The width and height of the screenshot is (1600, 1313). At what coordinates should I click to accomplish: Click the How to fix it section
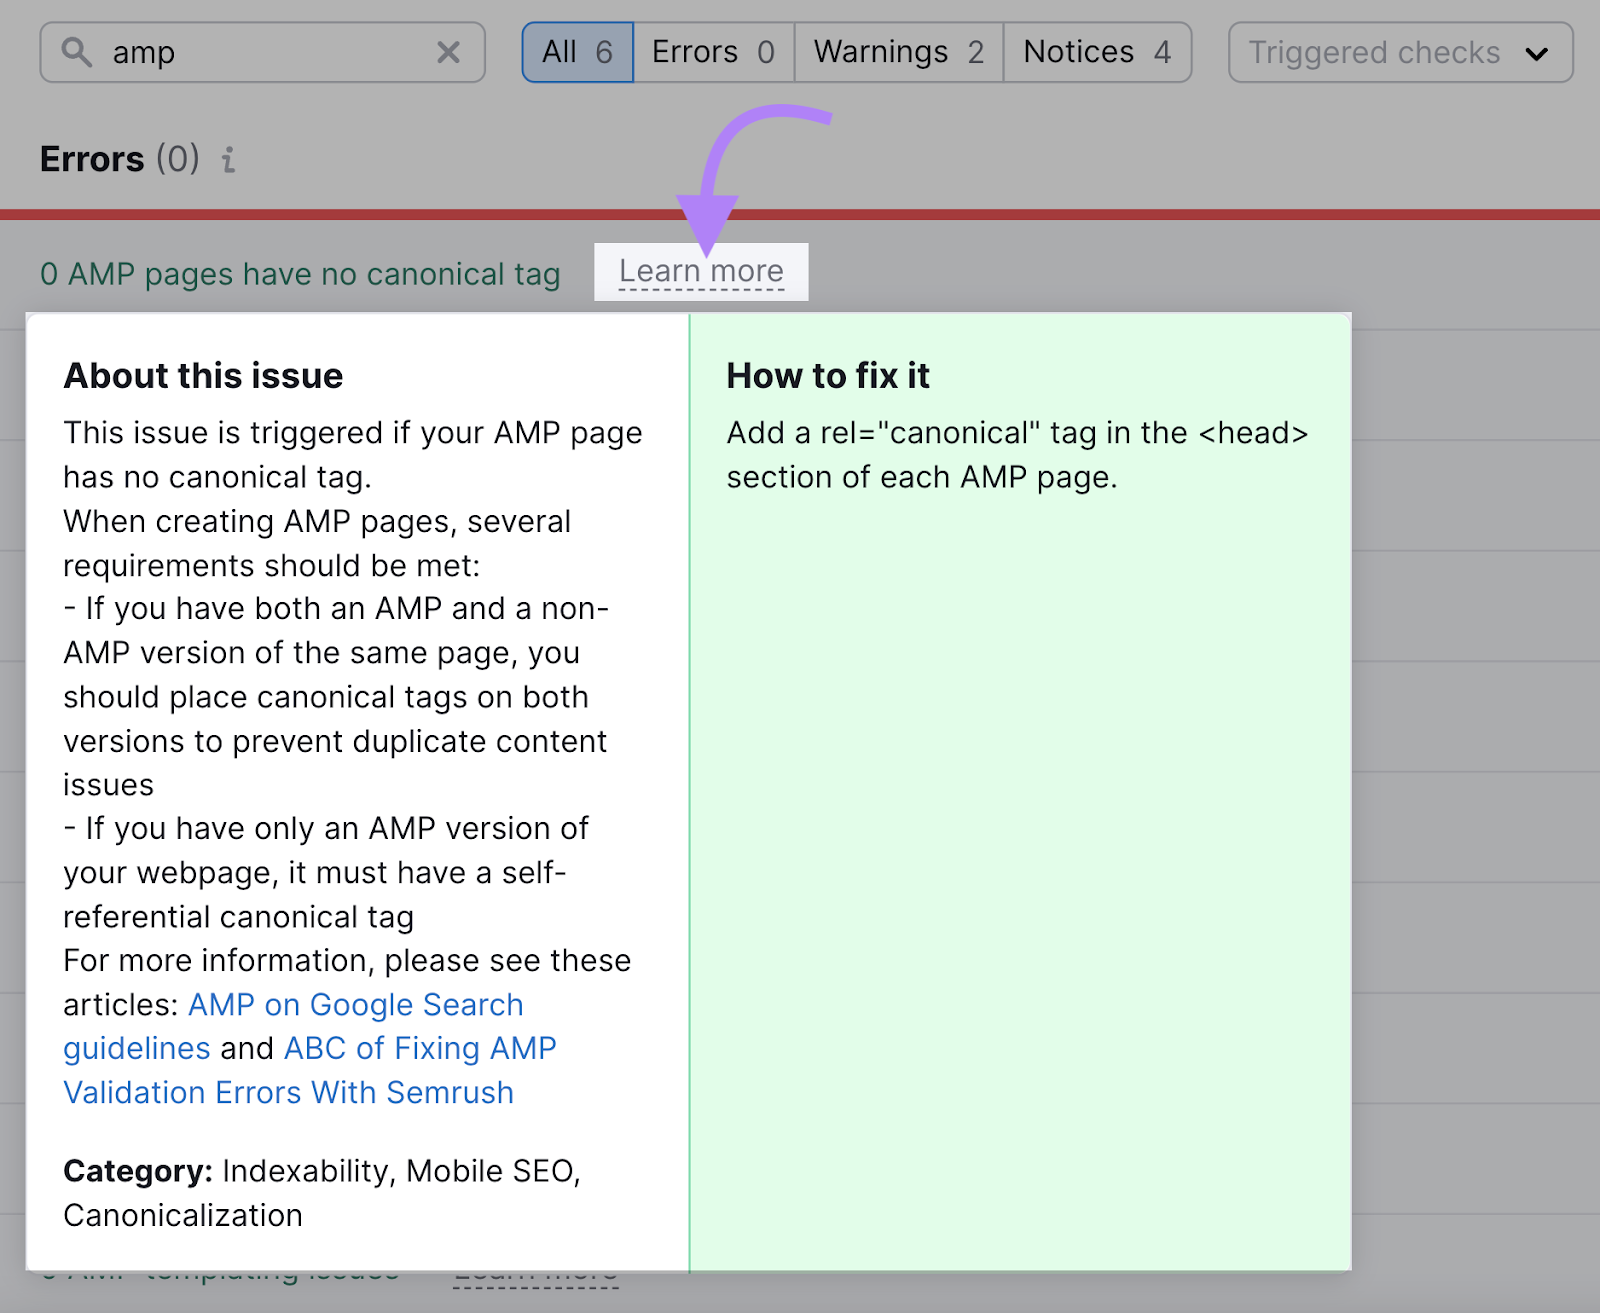(828, 376)
